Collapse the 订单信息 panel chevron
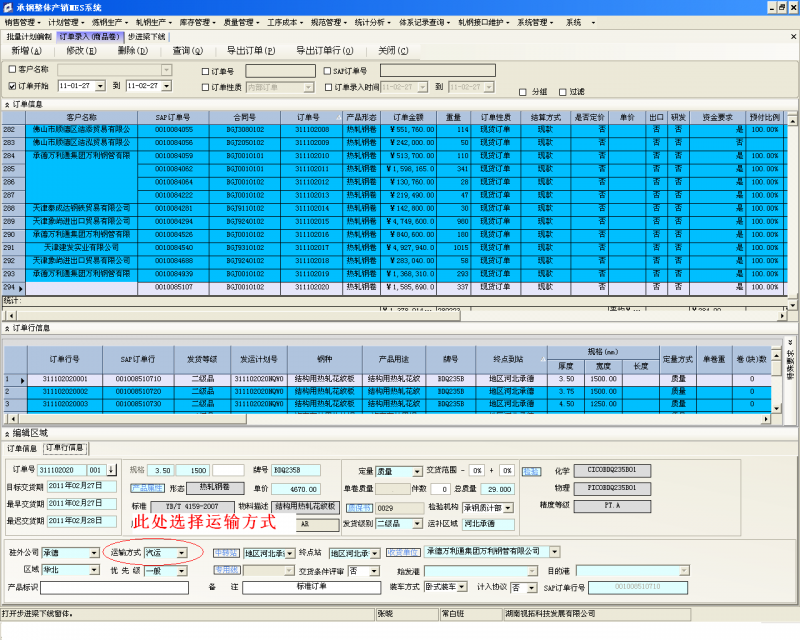 [x=6, y=104]
